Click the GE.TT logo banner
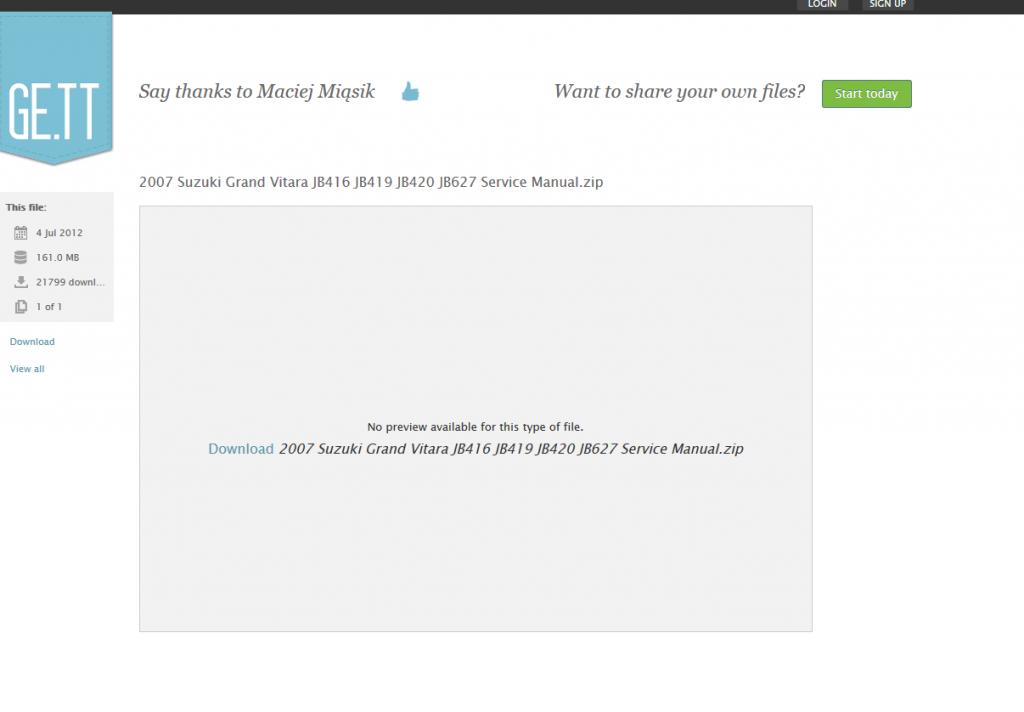 (56, 89)
